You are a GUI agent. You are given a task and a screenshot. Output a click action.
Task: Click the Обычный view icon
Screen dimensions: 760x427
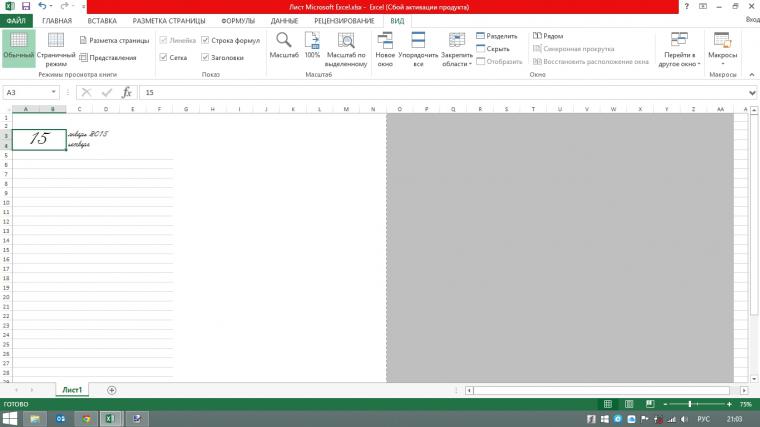[x=17, y=43]
